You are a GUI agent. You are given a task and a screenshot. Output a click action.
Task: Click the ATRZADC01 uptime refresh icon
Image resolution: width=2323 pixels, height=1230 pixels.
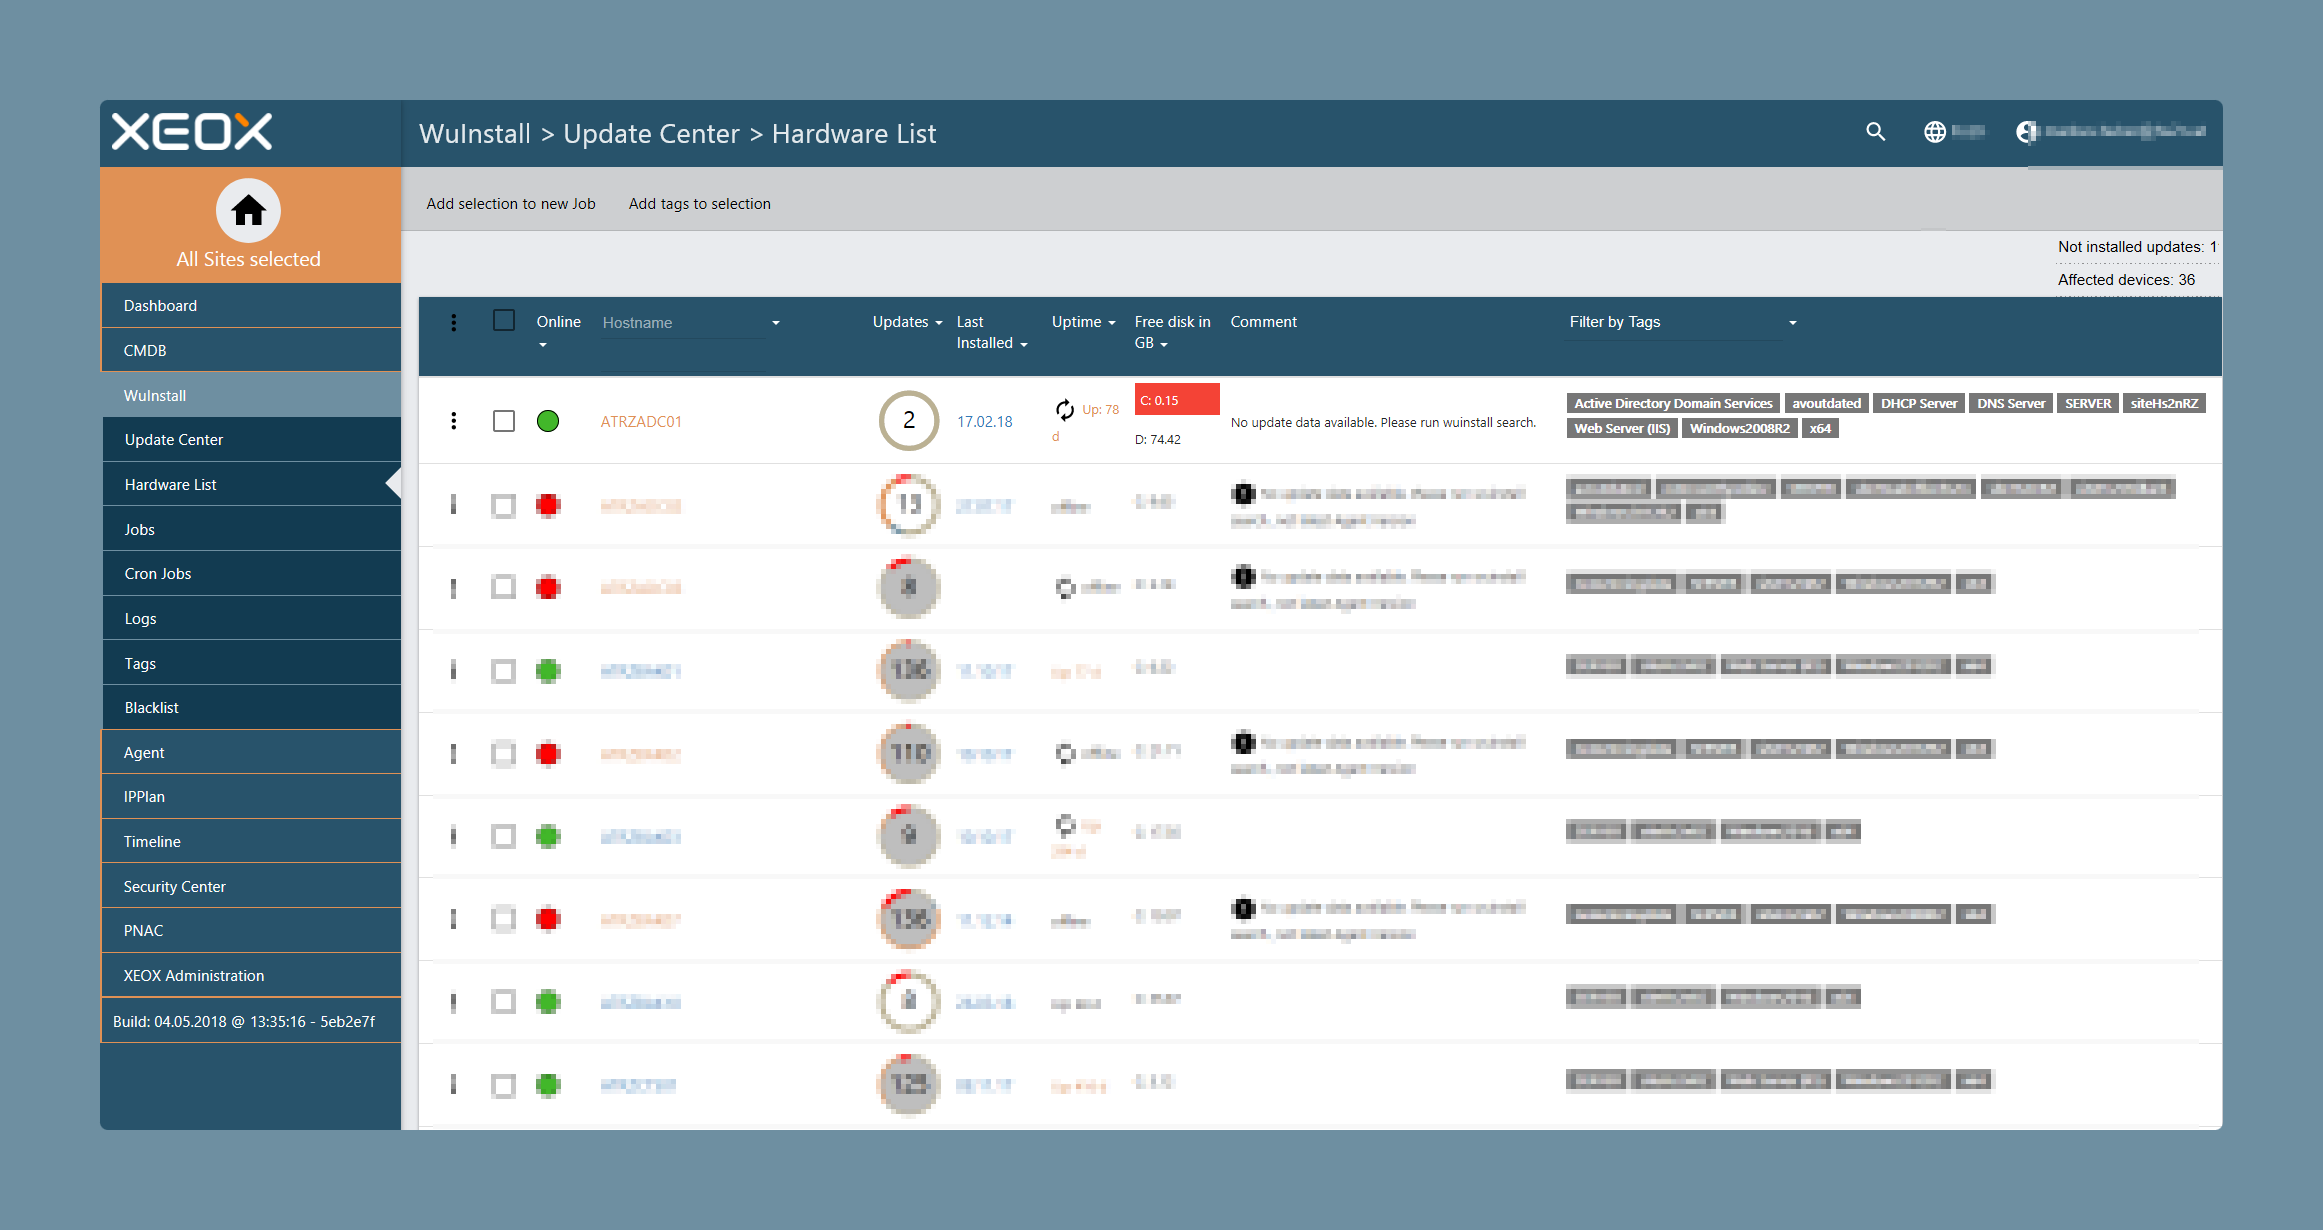click(x=1064, y=409)
